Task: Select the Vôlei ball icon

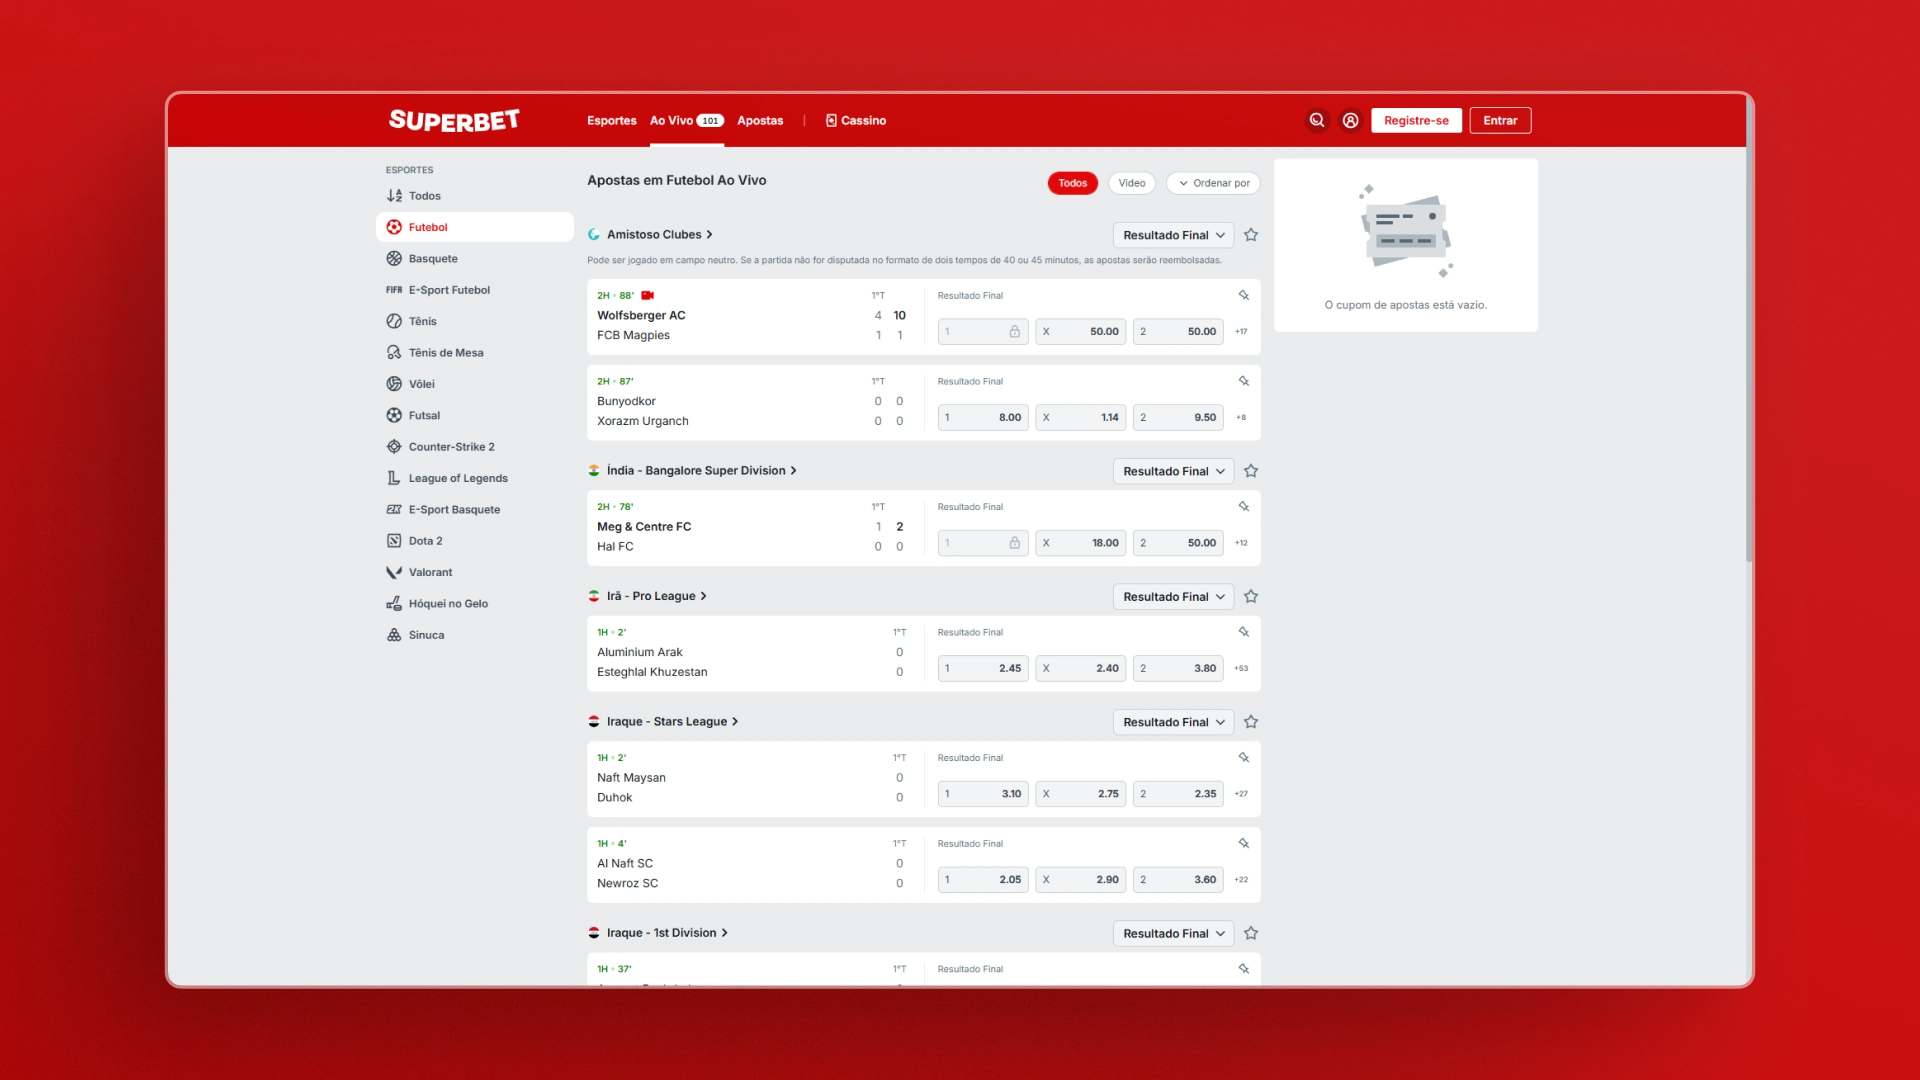Action: tap(394, 384)
